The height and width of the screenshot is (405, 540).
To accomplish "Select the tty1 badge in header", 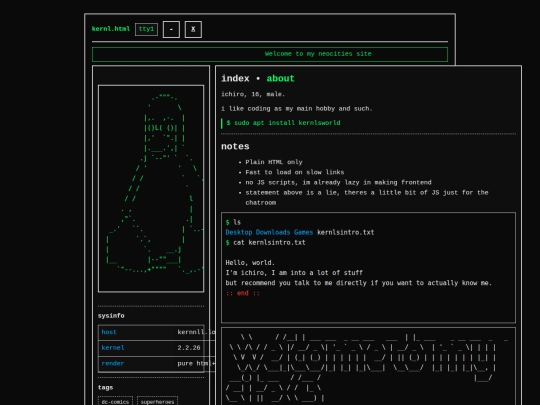I will click(x=146, y=29).
